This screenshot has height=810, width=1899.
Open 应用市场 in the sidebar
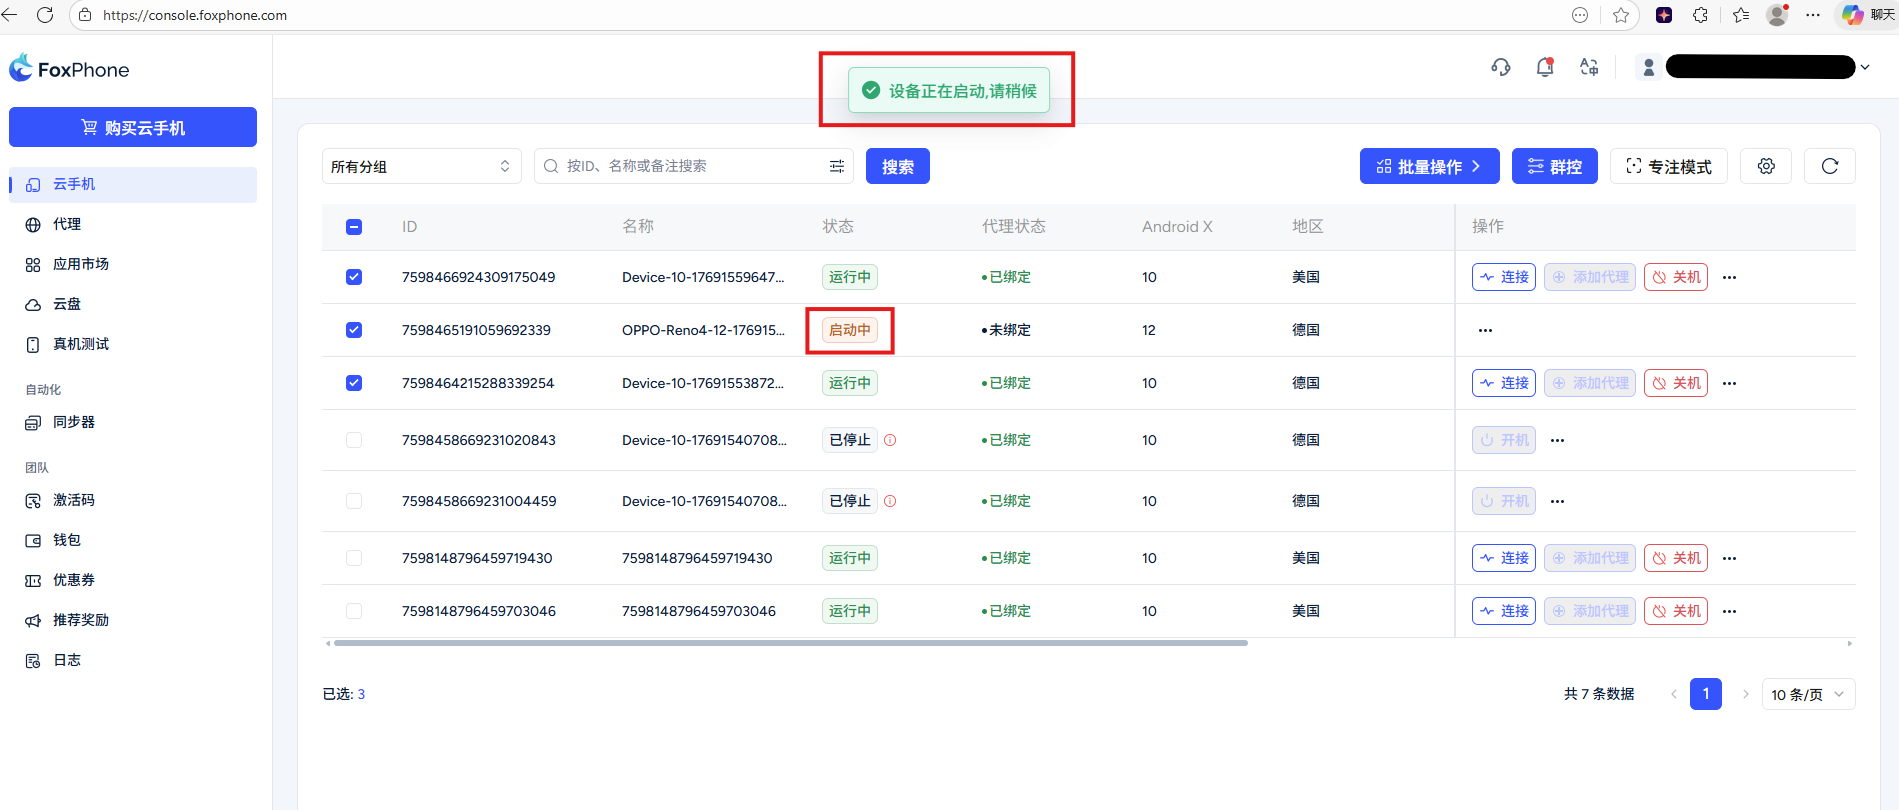pos(80,264)
